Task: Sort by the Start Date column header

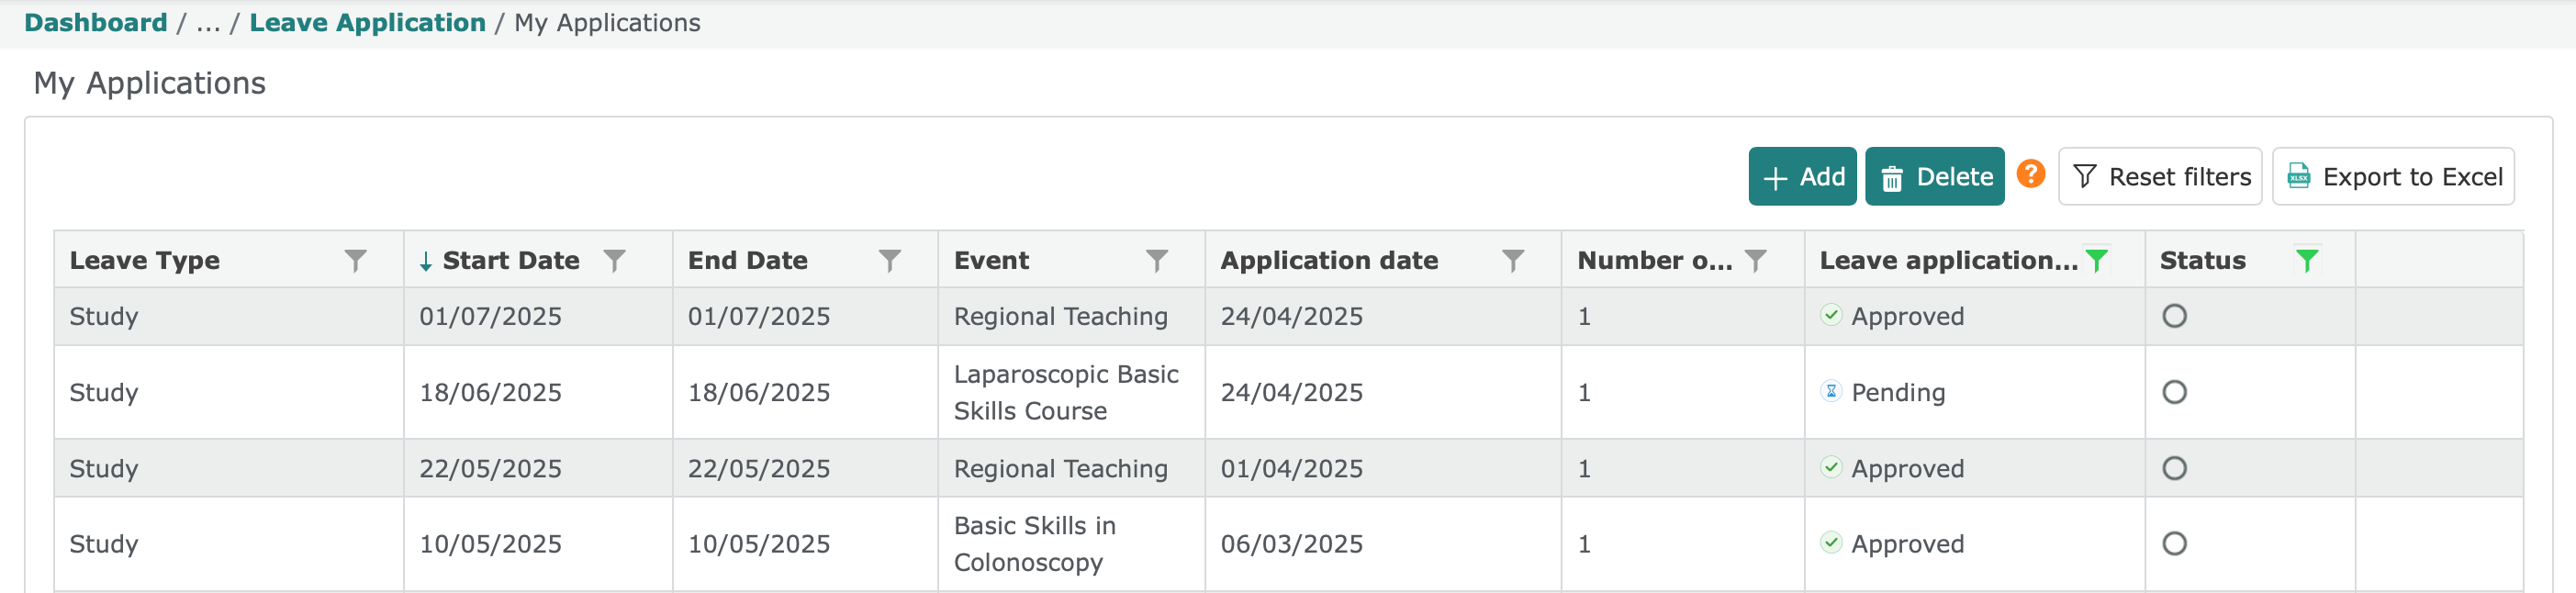Action: point(510,261)
